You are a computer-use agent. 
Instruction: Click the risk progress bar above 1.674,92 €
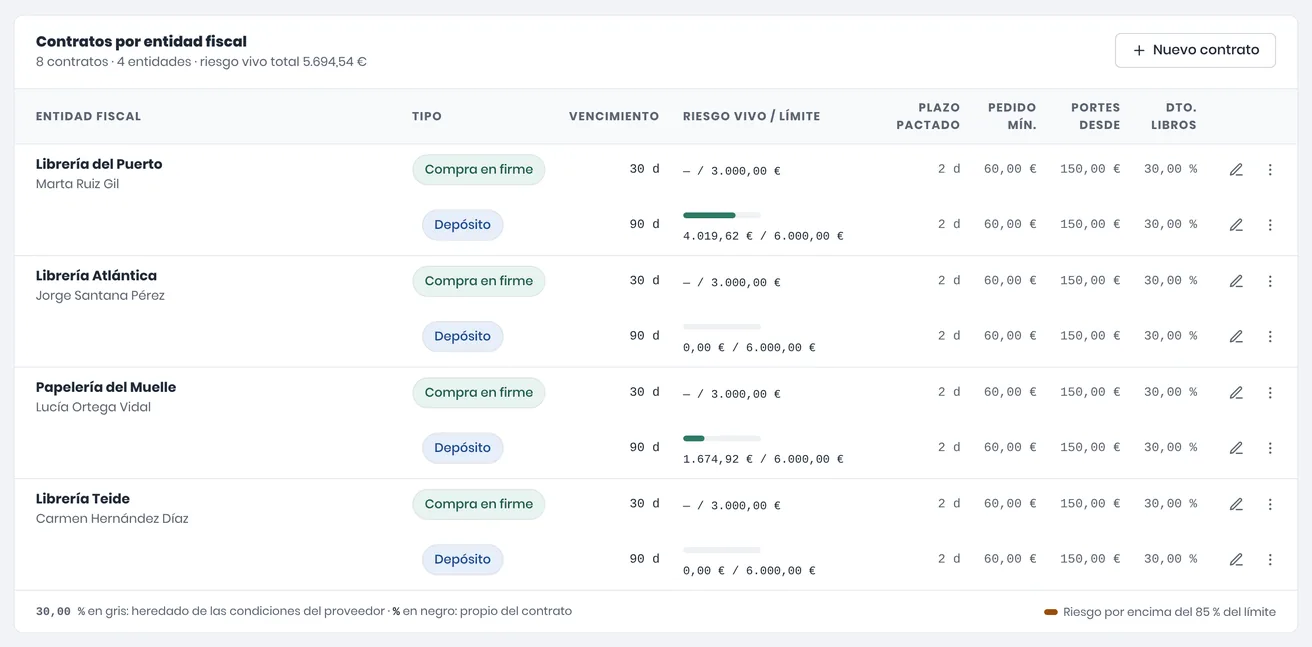point(722,438)
